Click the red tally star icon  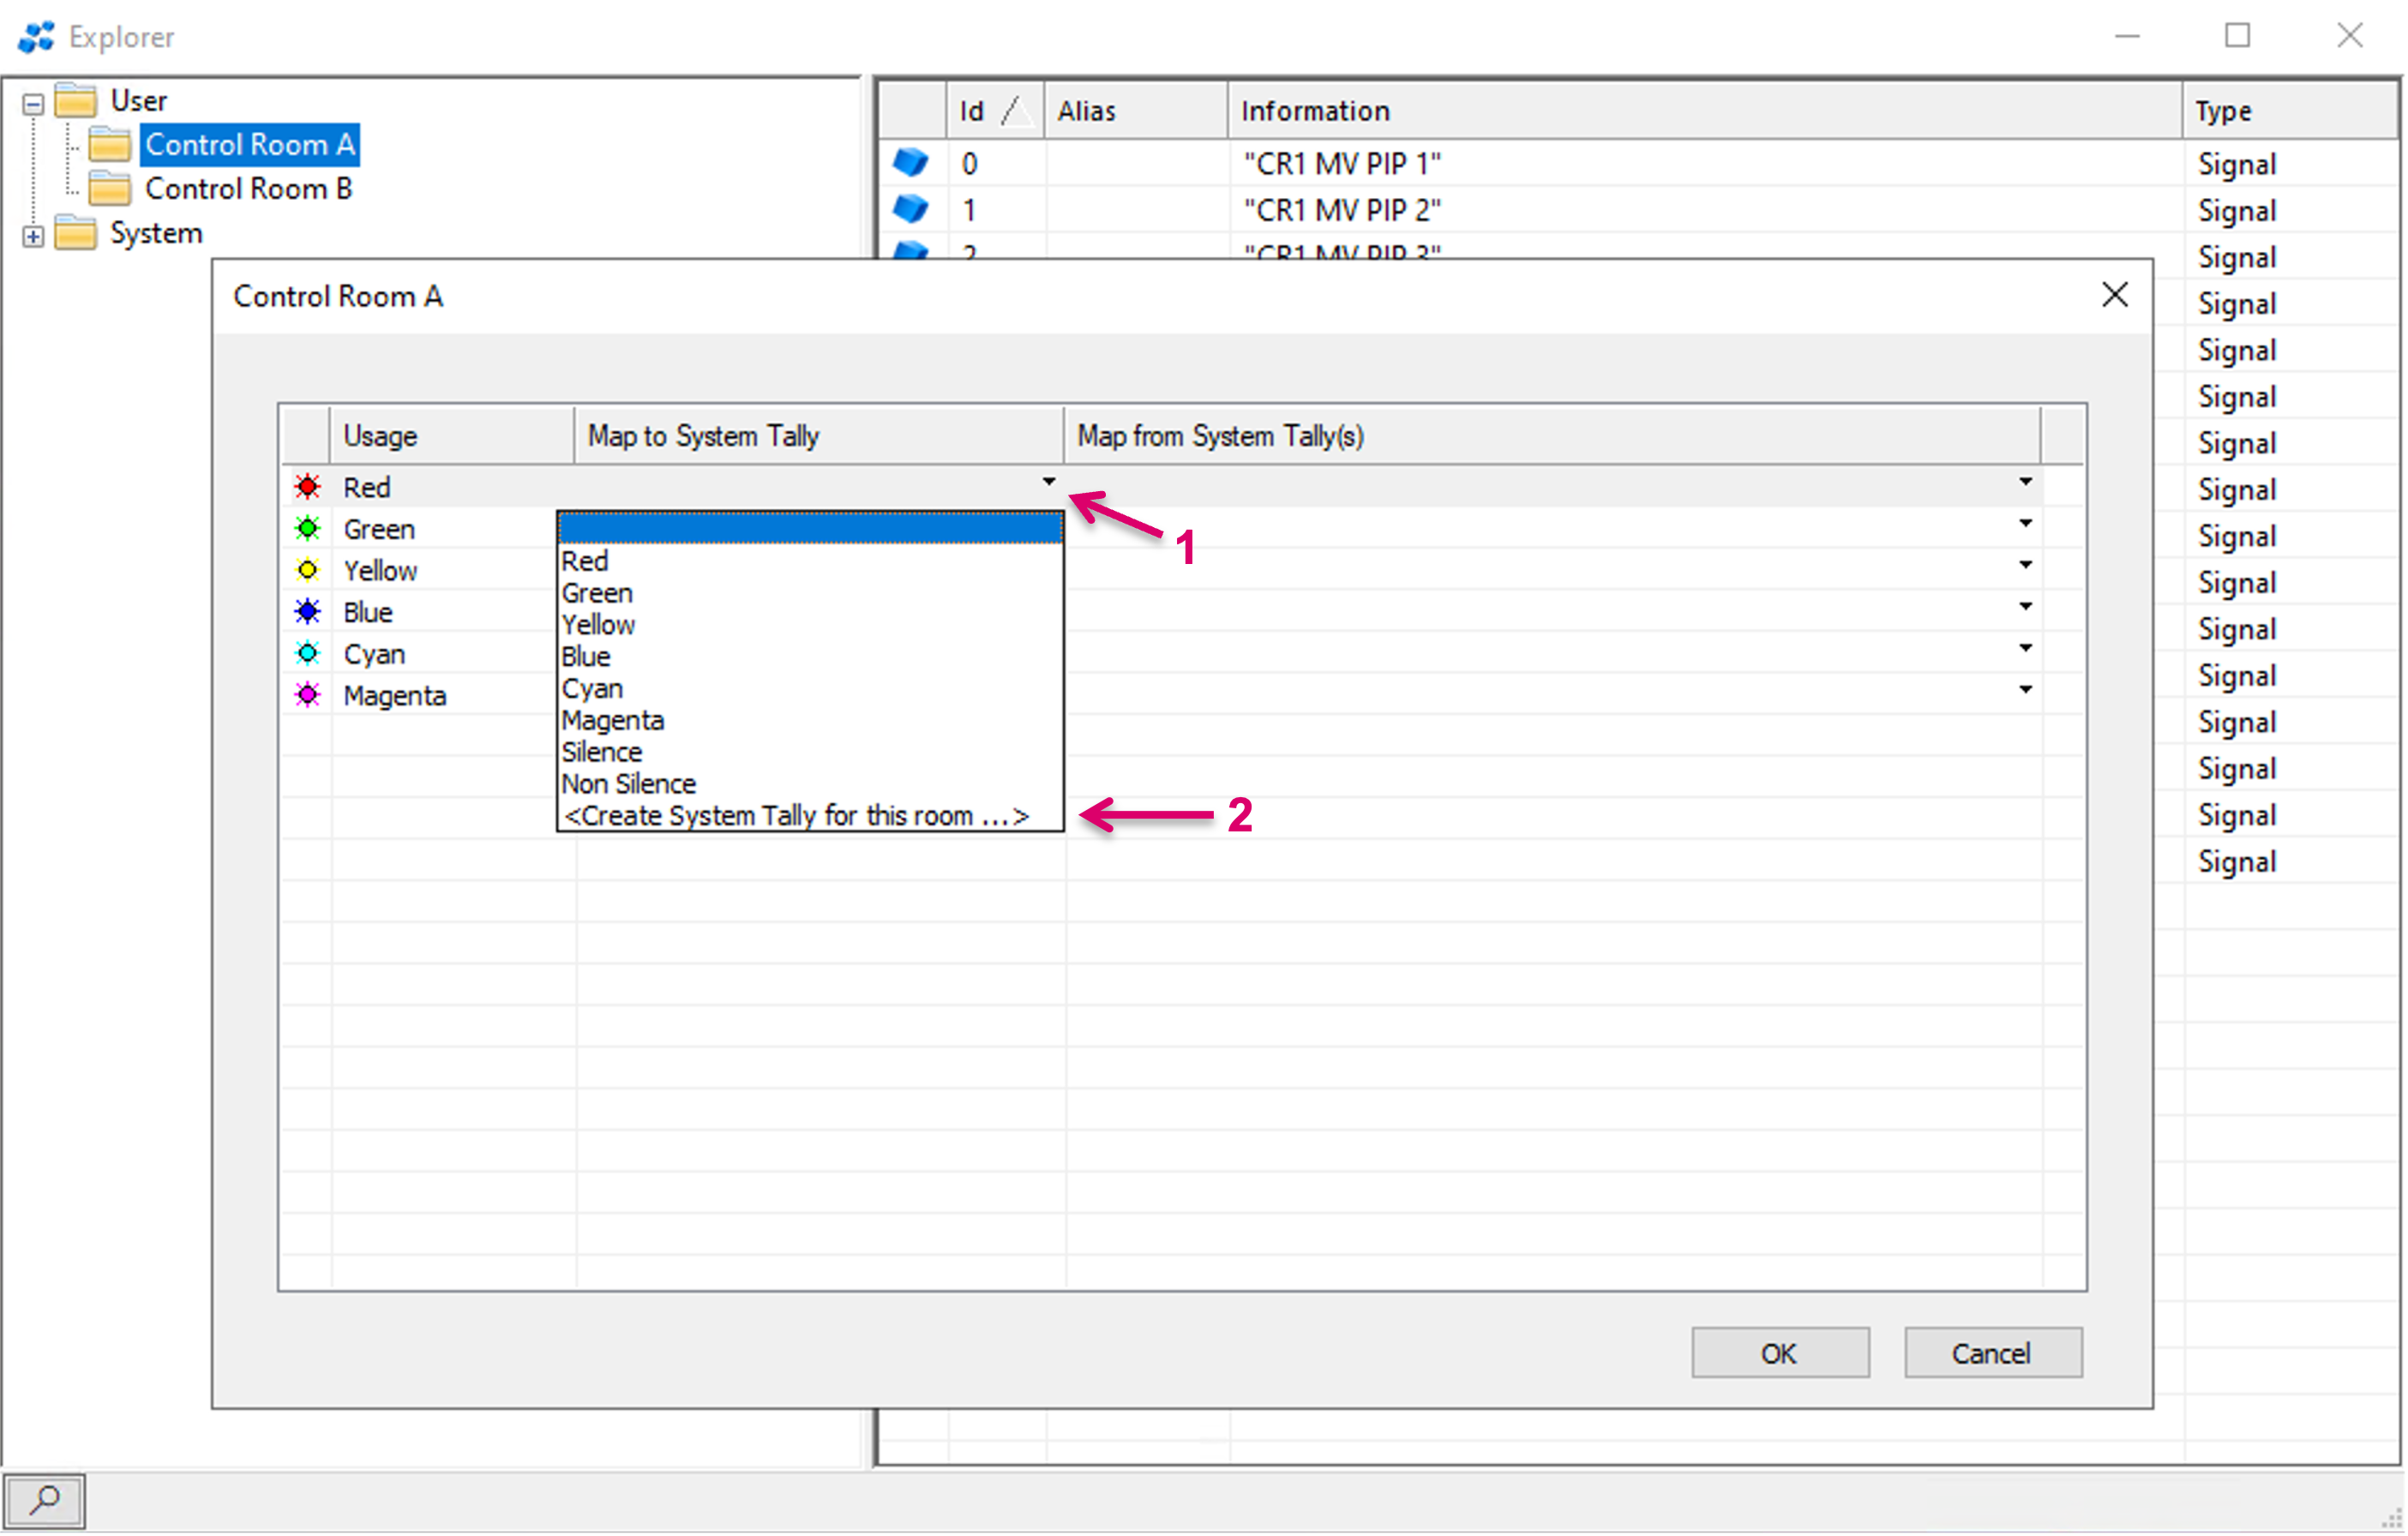coord(307,487)
